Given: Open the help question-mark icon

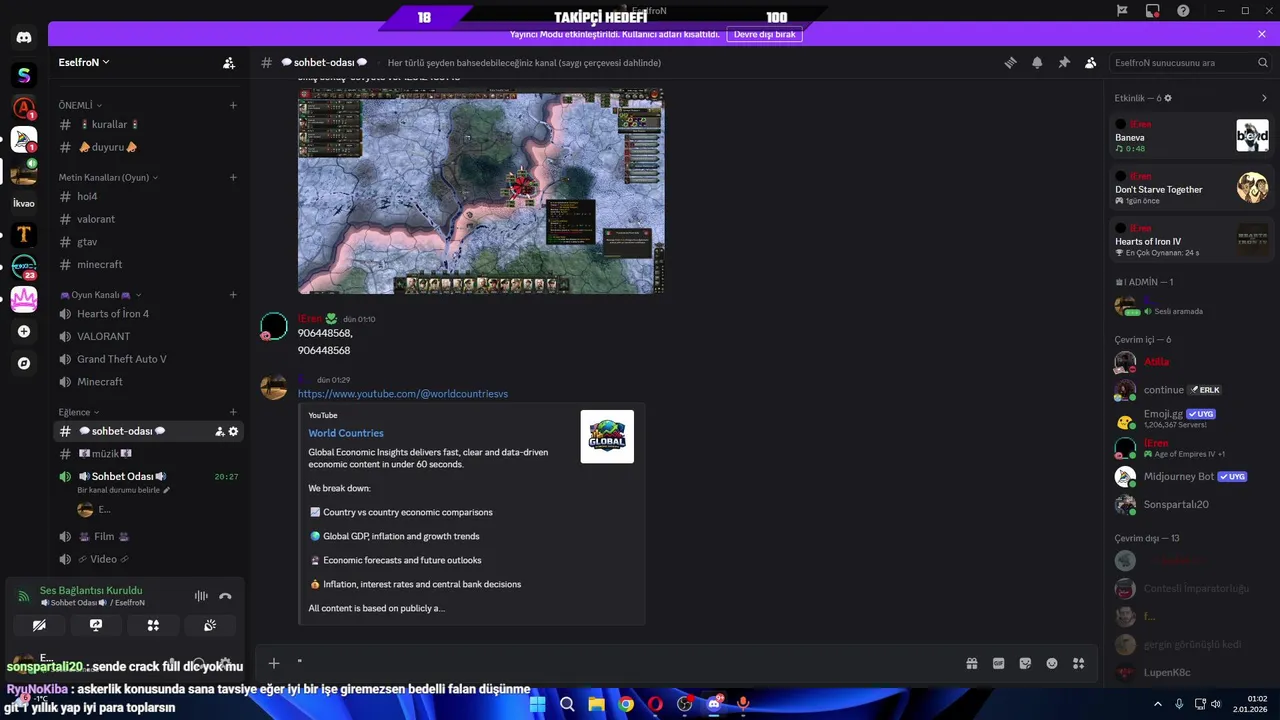Looking at the screenshot, I should click(1183, 10).
